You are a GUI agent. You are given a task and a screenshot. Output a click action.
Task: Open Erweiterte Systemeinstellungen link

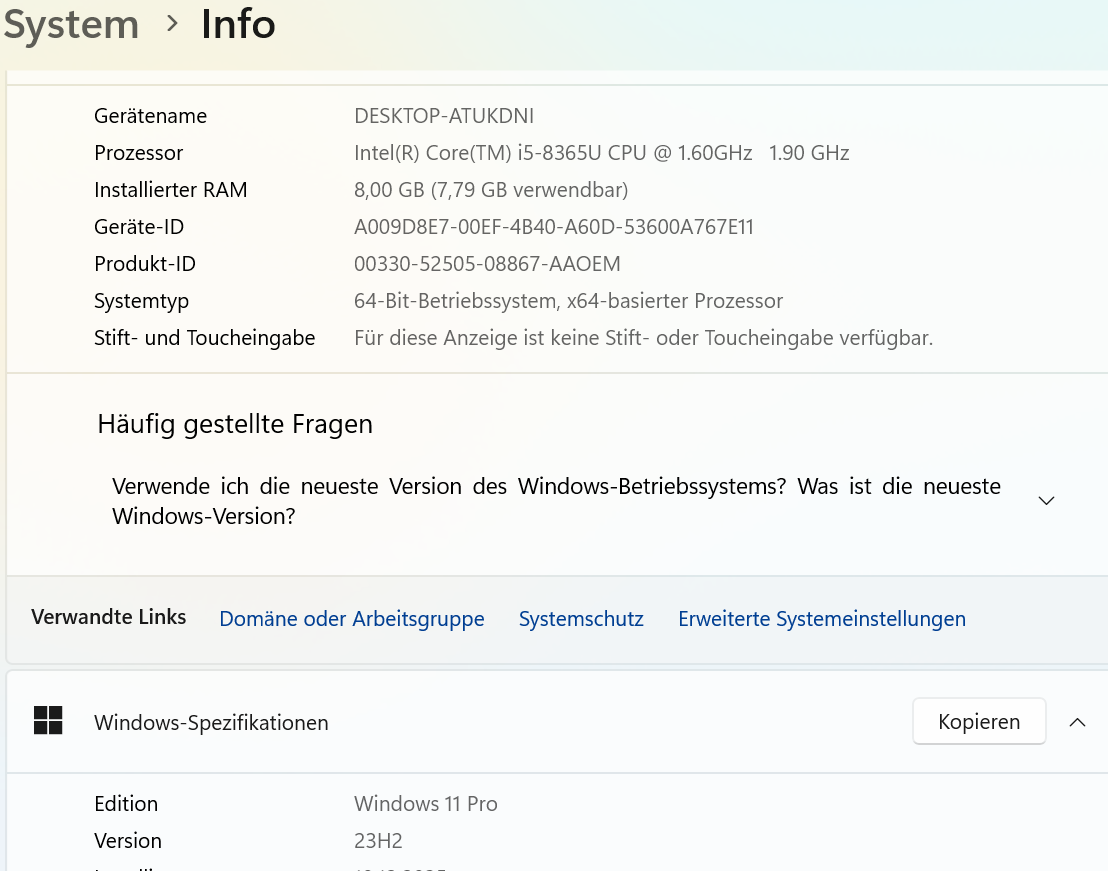click(822, 619)
